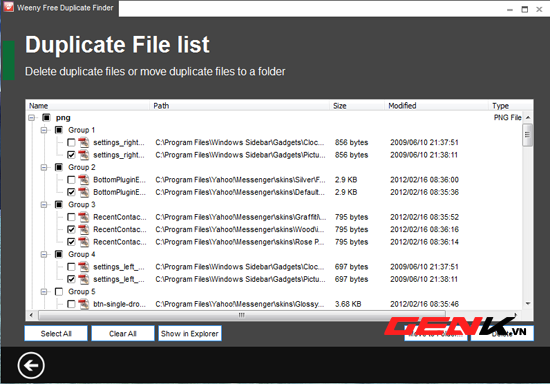
Task: Click the vertical scrollbar thumb
Action: click(528, 135)
